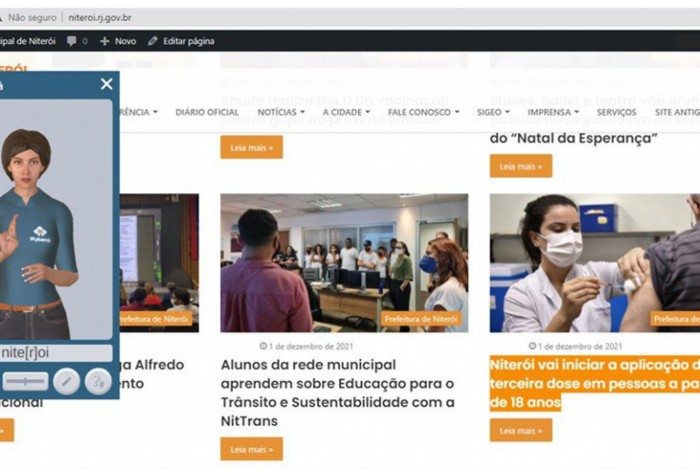Click Leia mais under NitTrans article
Screen dimensions: 700x470
click(x=251, y=449)
